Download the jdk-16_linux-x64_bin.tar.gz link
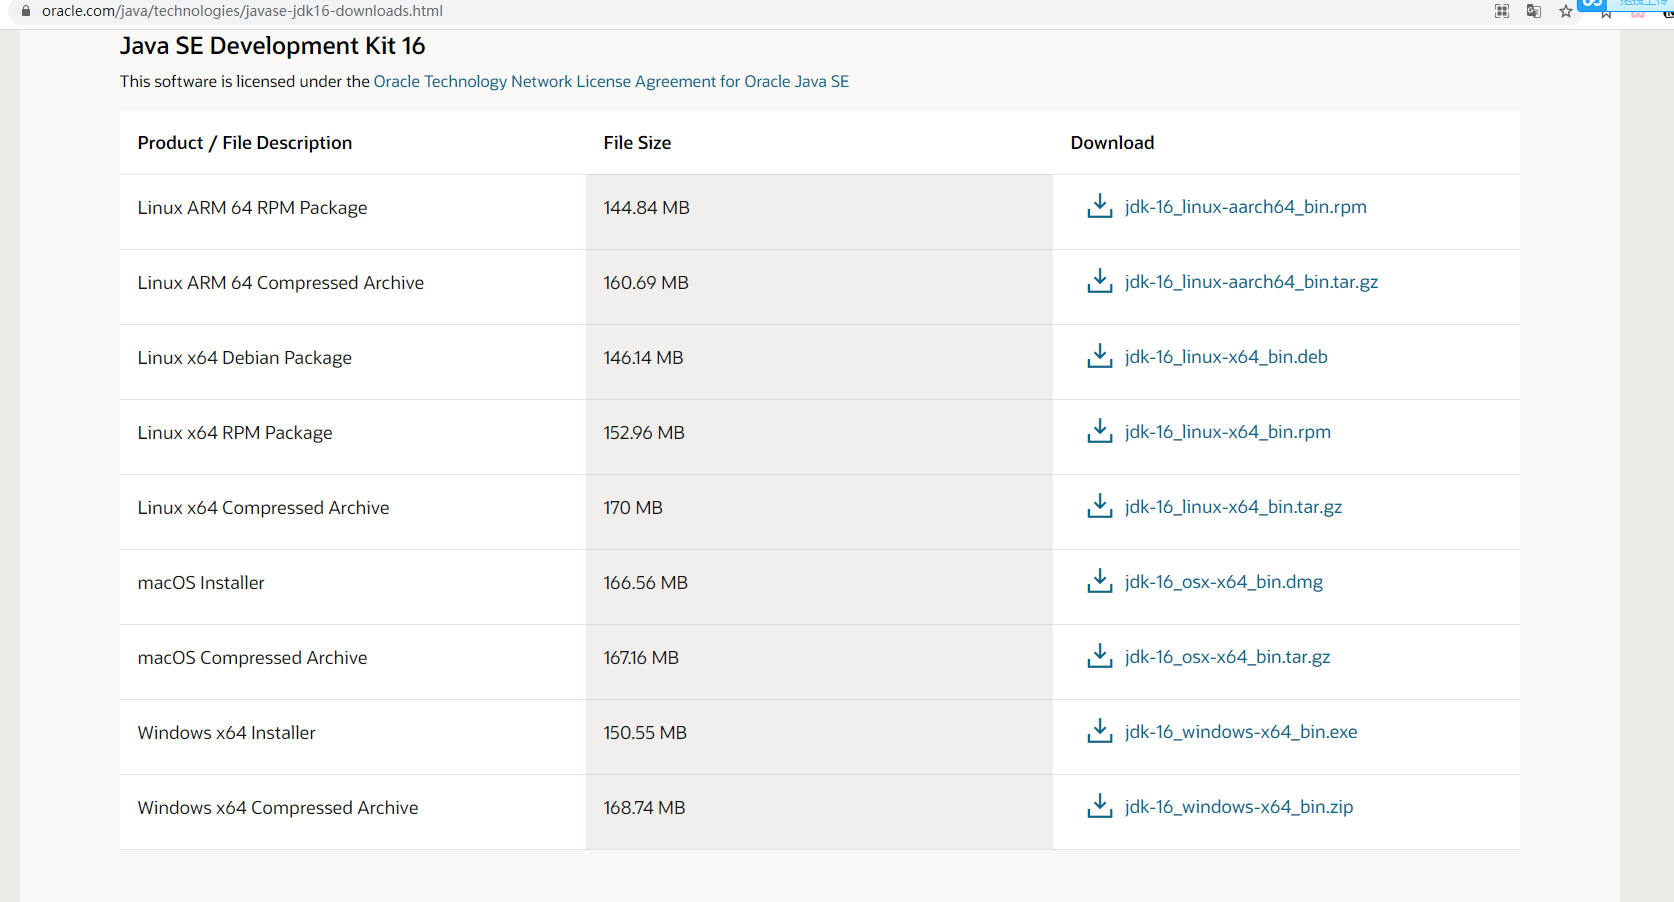 [x=1233, y=507]
